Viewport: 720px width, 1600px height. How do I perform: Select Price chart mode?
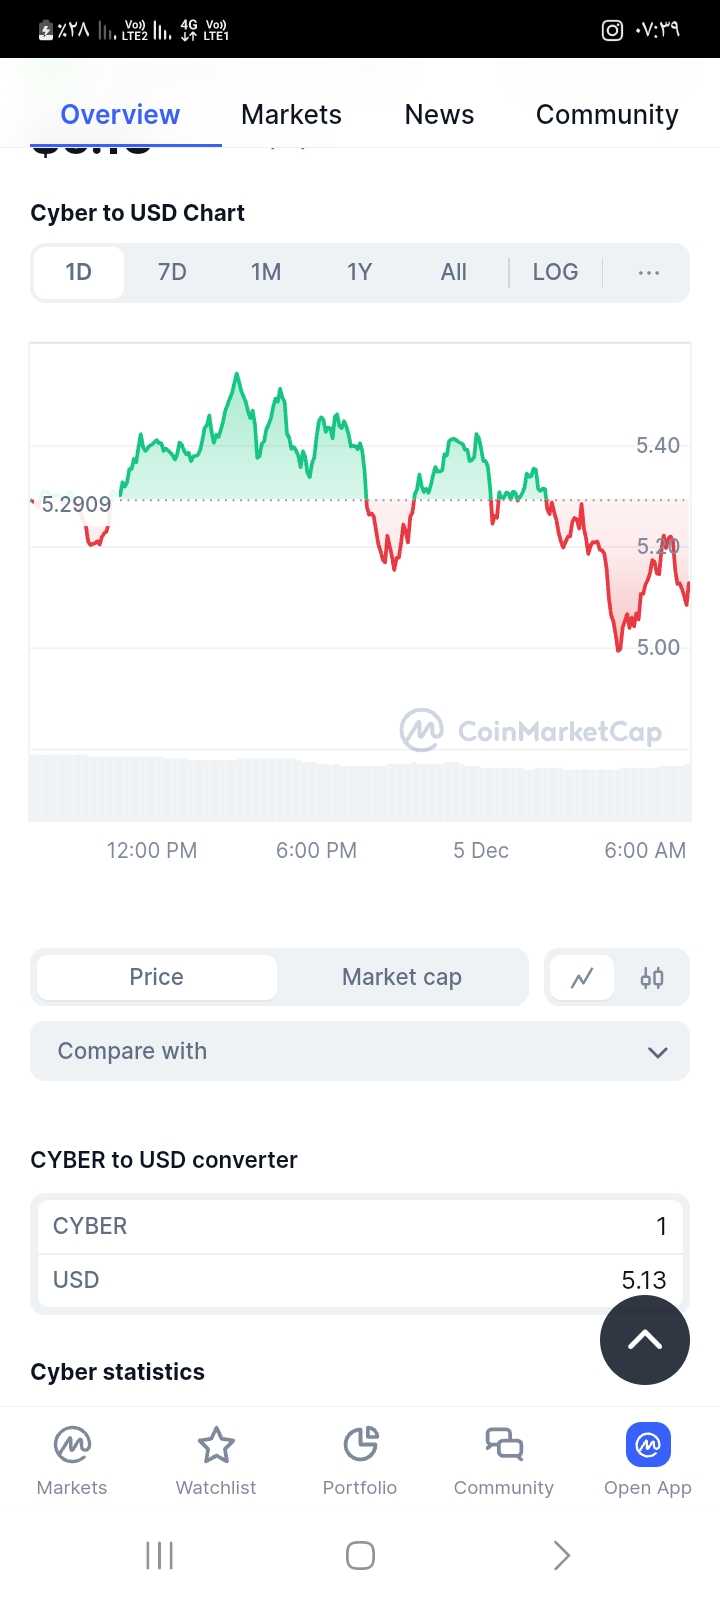tap(157, 977)
